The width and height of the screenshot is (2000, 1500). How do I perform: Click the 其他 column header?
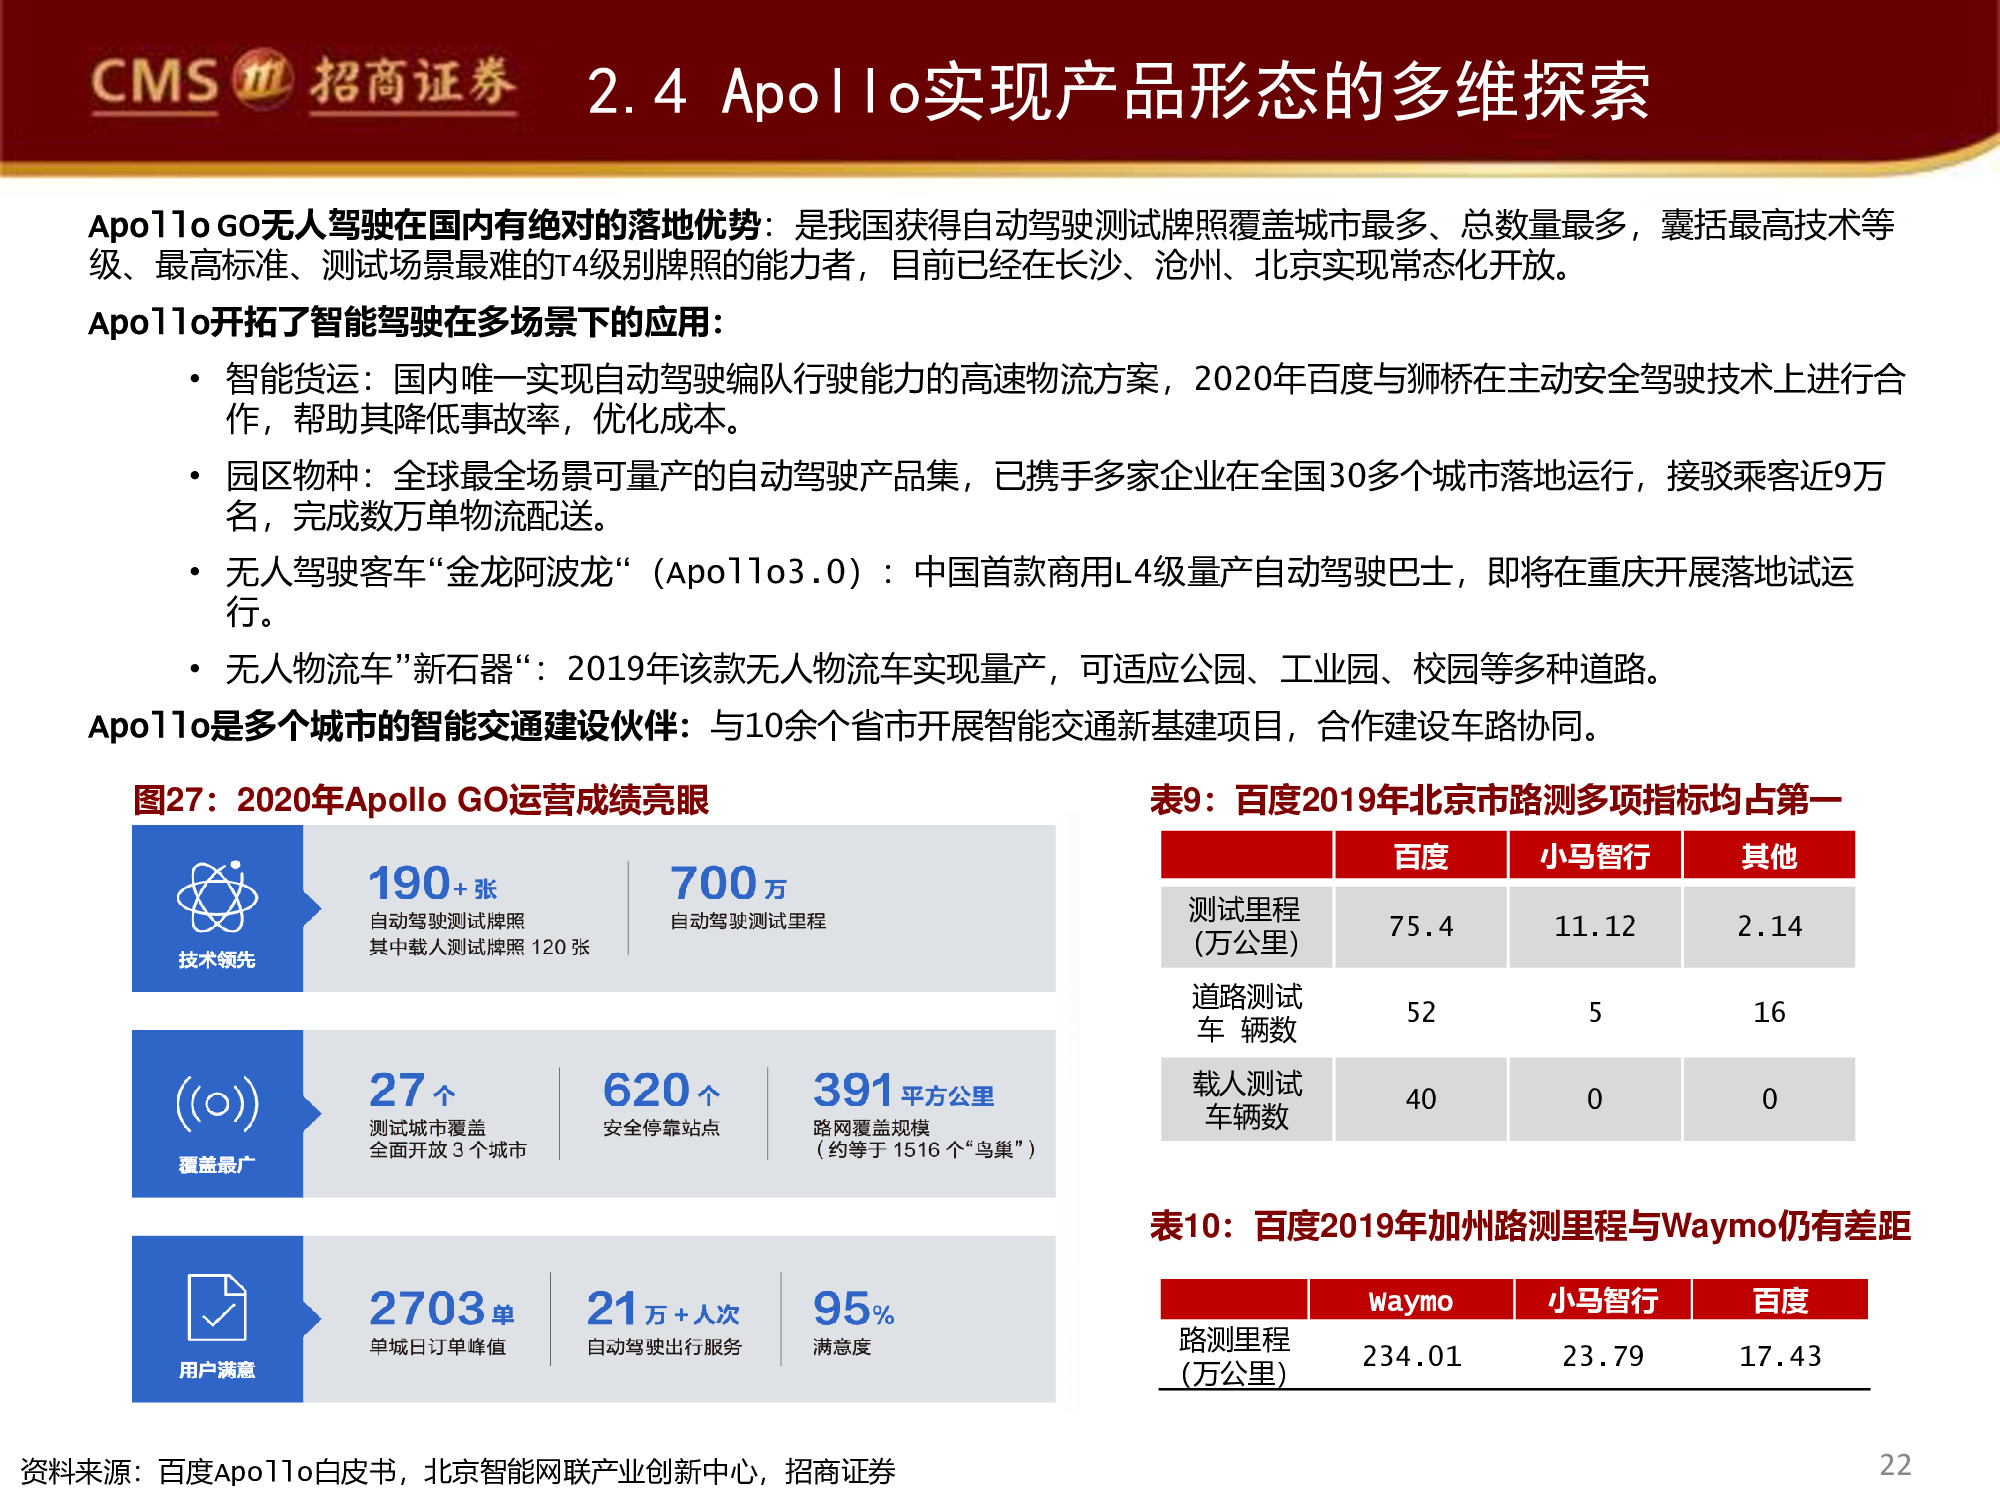[x=1769, y=856]
